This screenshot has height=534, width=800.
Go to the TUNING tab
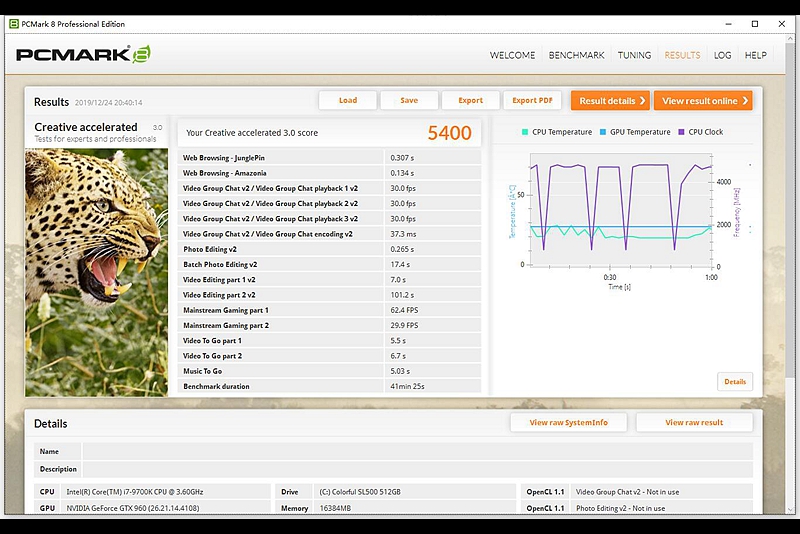[x=634, y=56]
